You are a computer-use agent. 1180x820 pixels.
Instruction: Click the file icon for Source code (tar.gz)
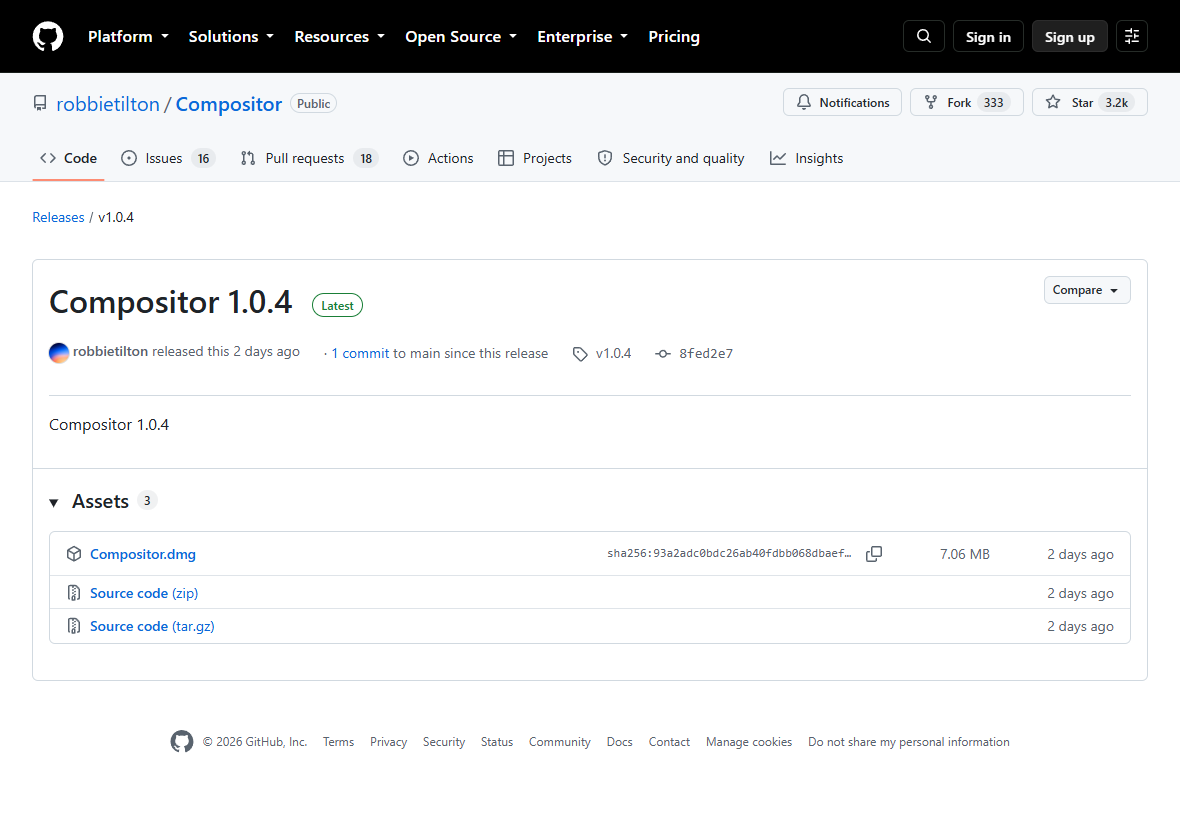74,626
